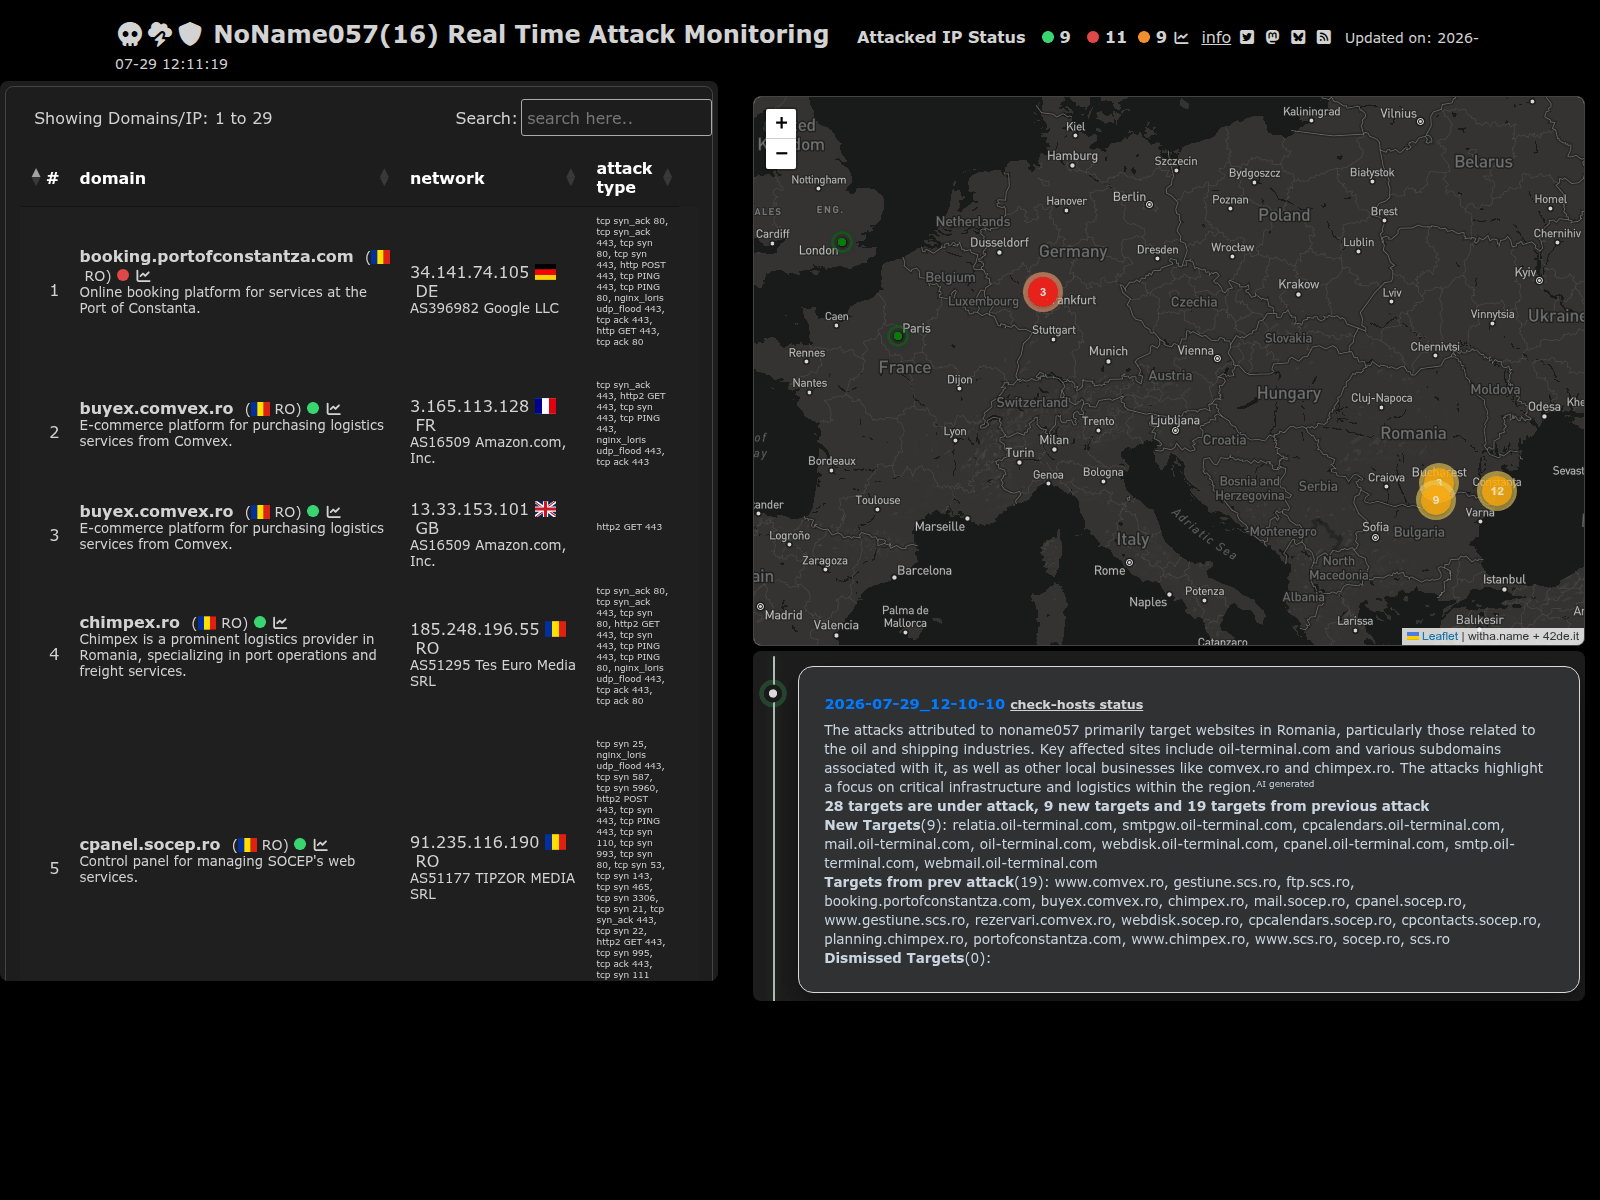Open chart icon for cpanel.socep.ro

320,845
